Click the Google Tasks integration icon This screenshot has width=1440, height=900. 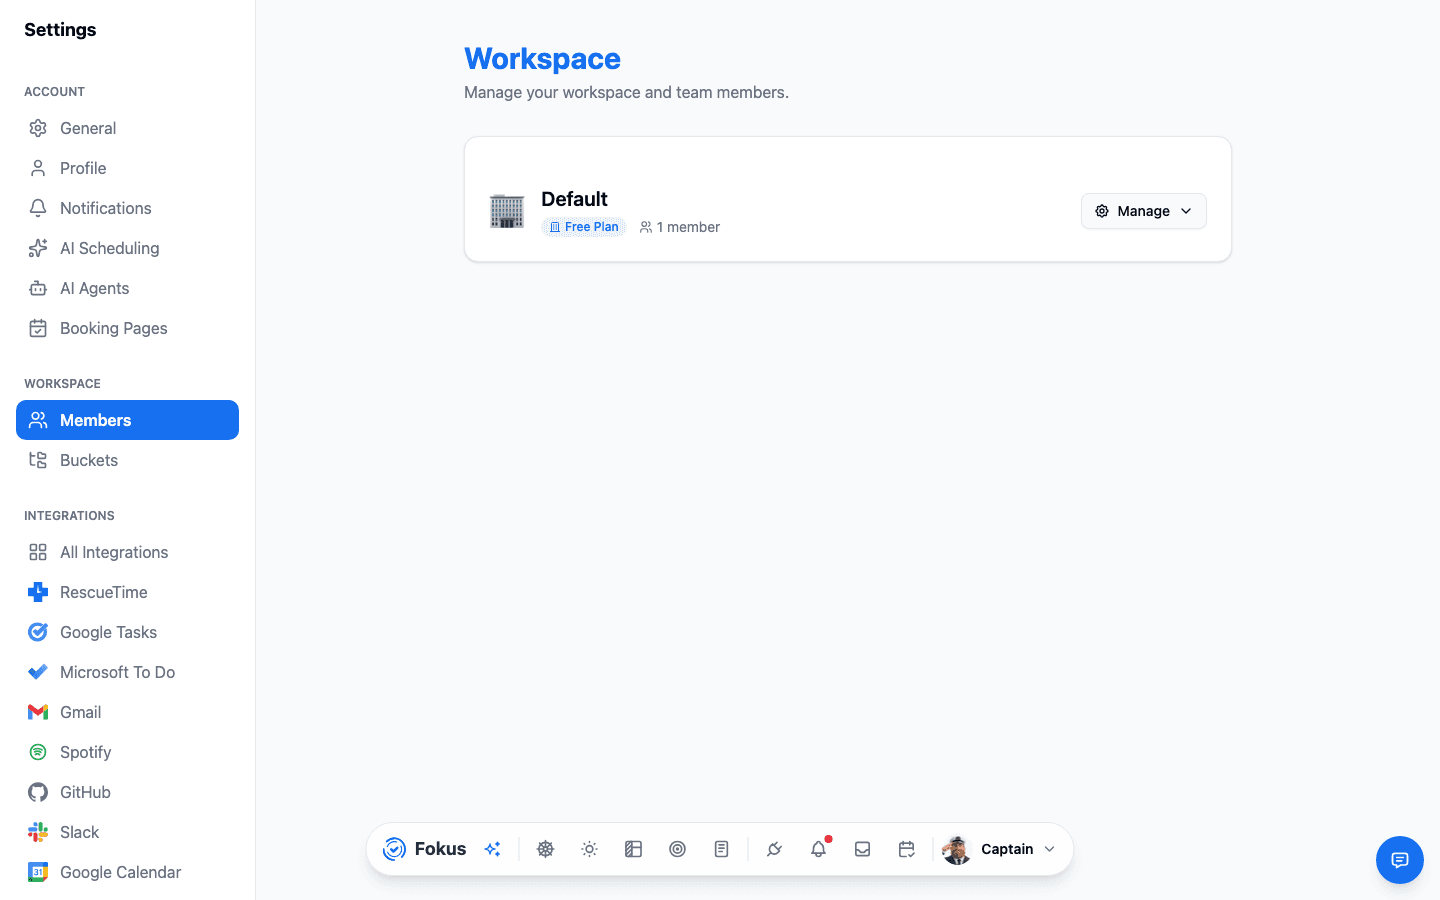(38, 632)
